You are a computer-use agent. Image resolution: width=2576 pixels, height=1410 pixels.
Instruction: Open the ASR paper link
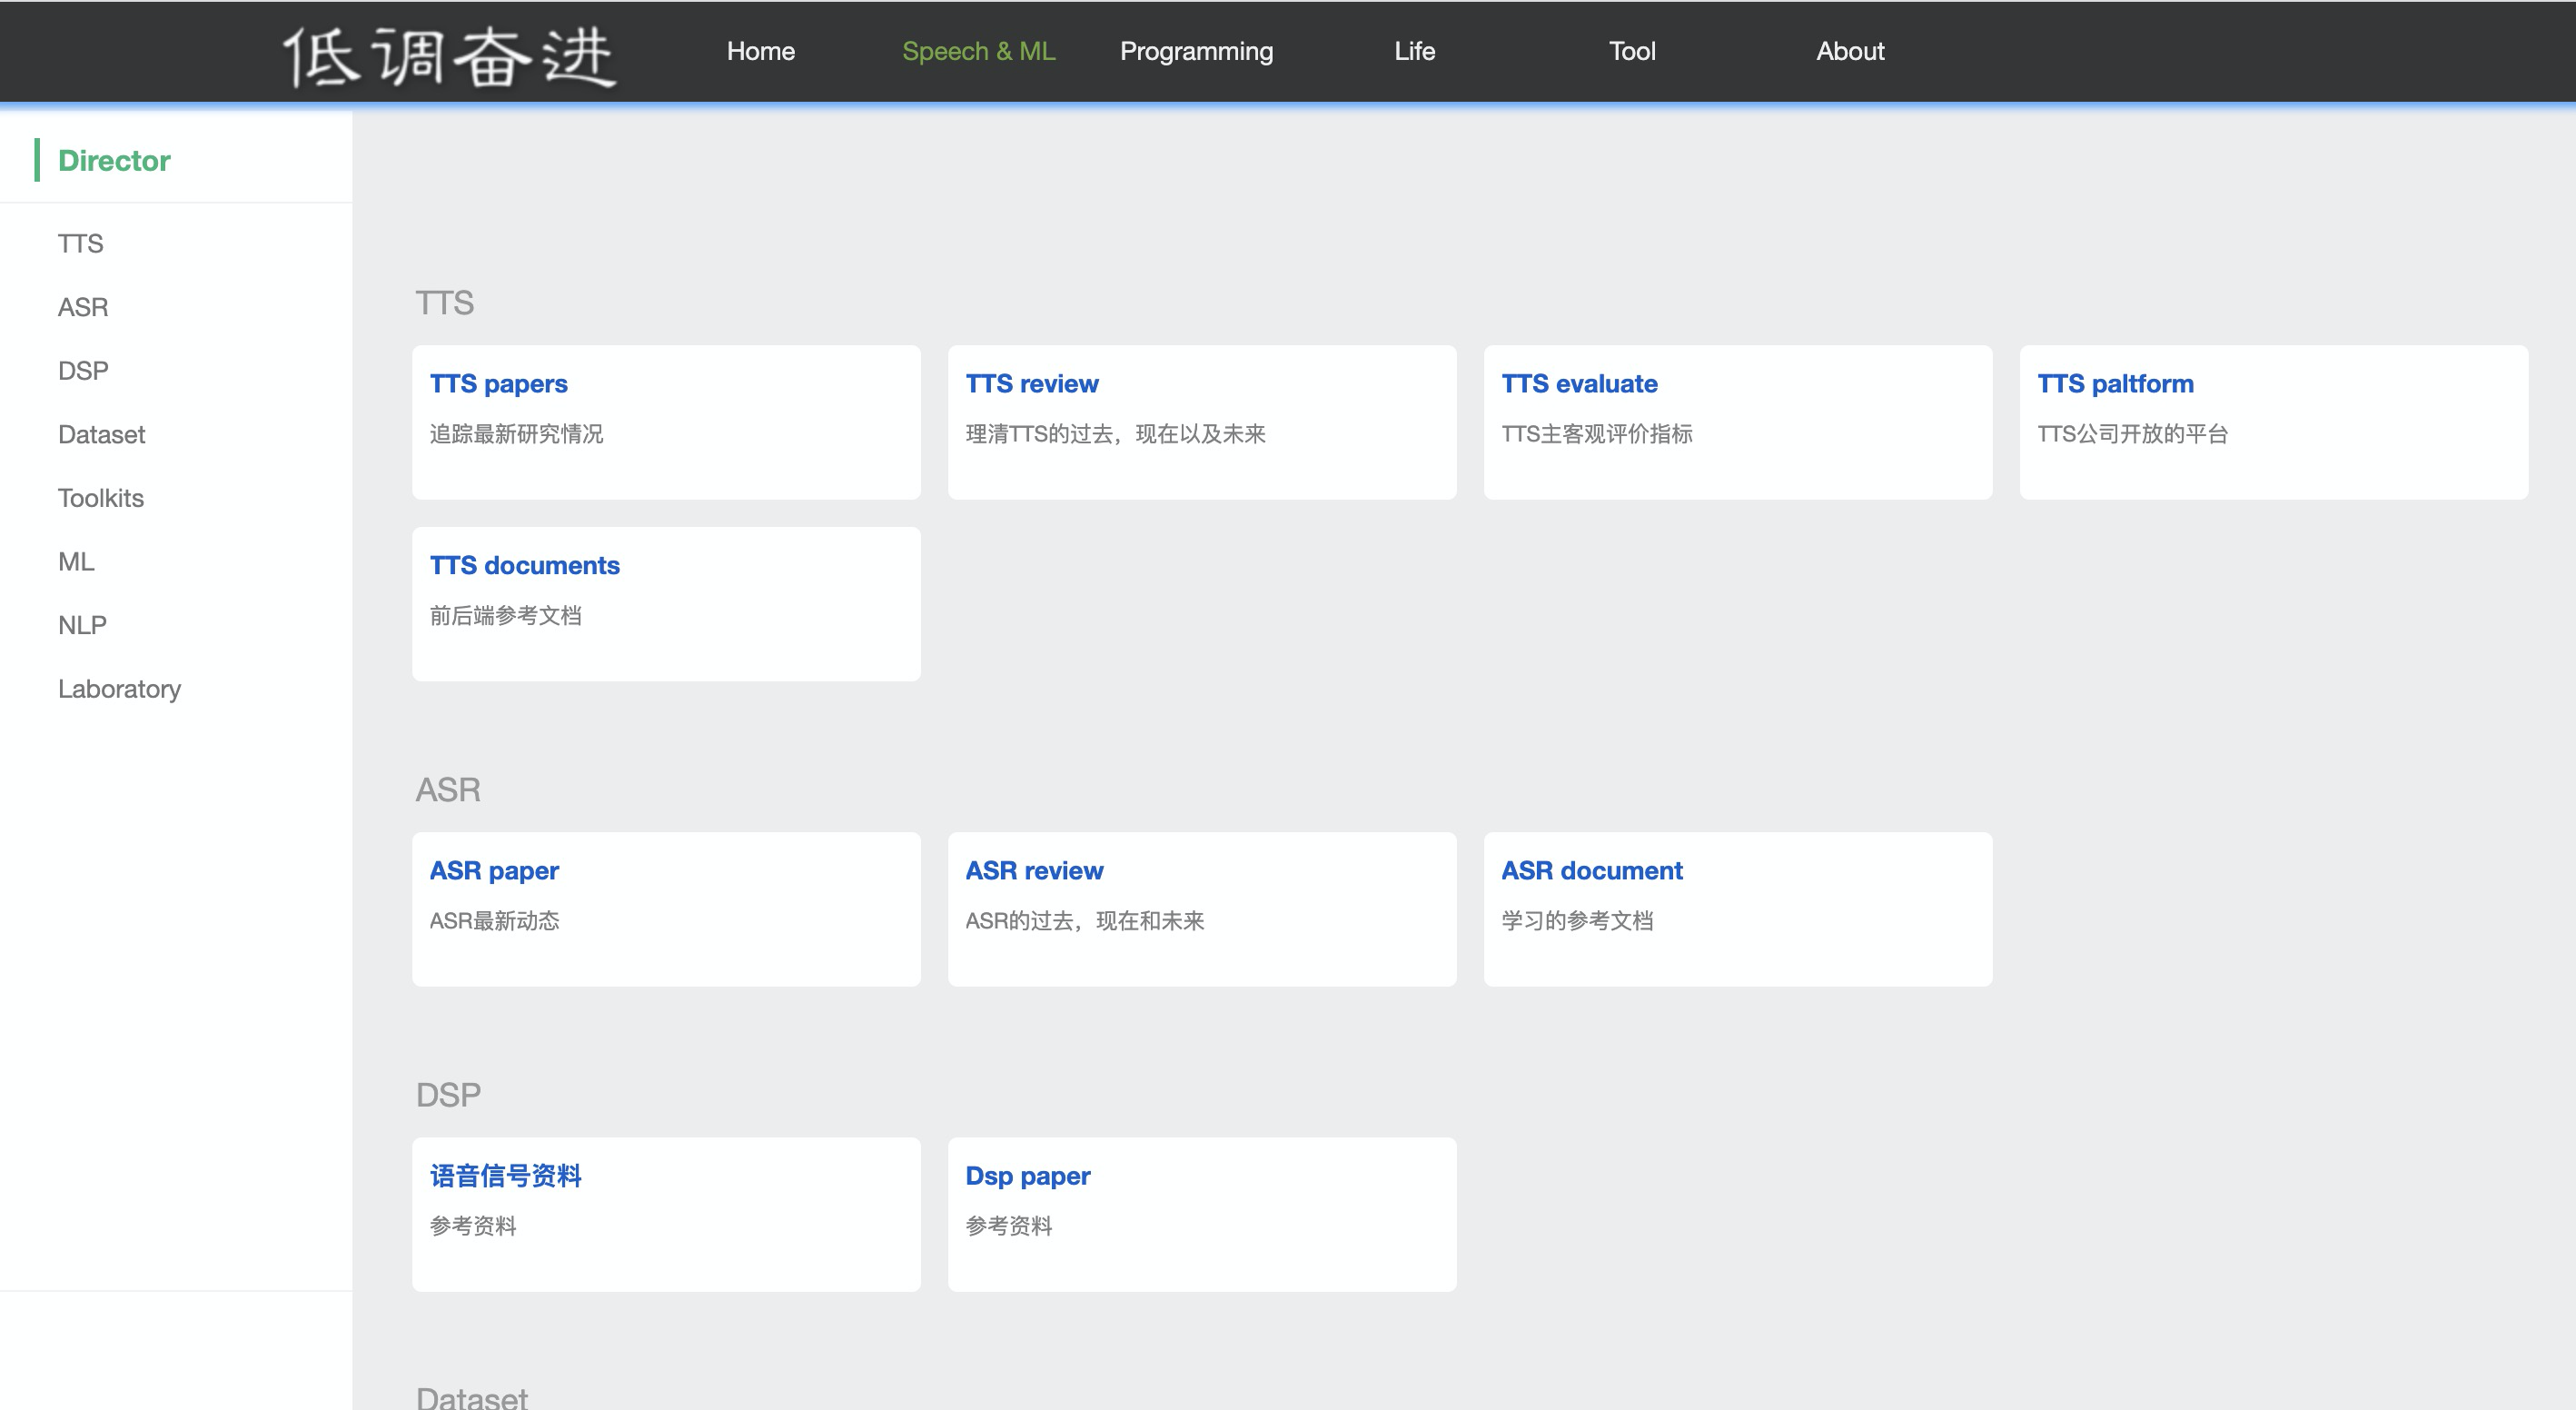click(494, 871)
